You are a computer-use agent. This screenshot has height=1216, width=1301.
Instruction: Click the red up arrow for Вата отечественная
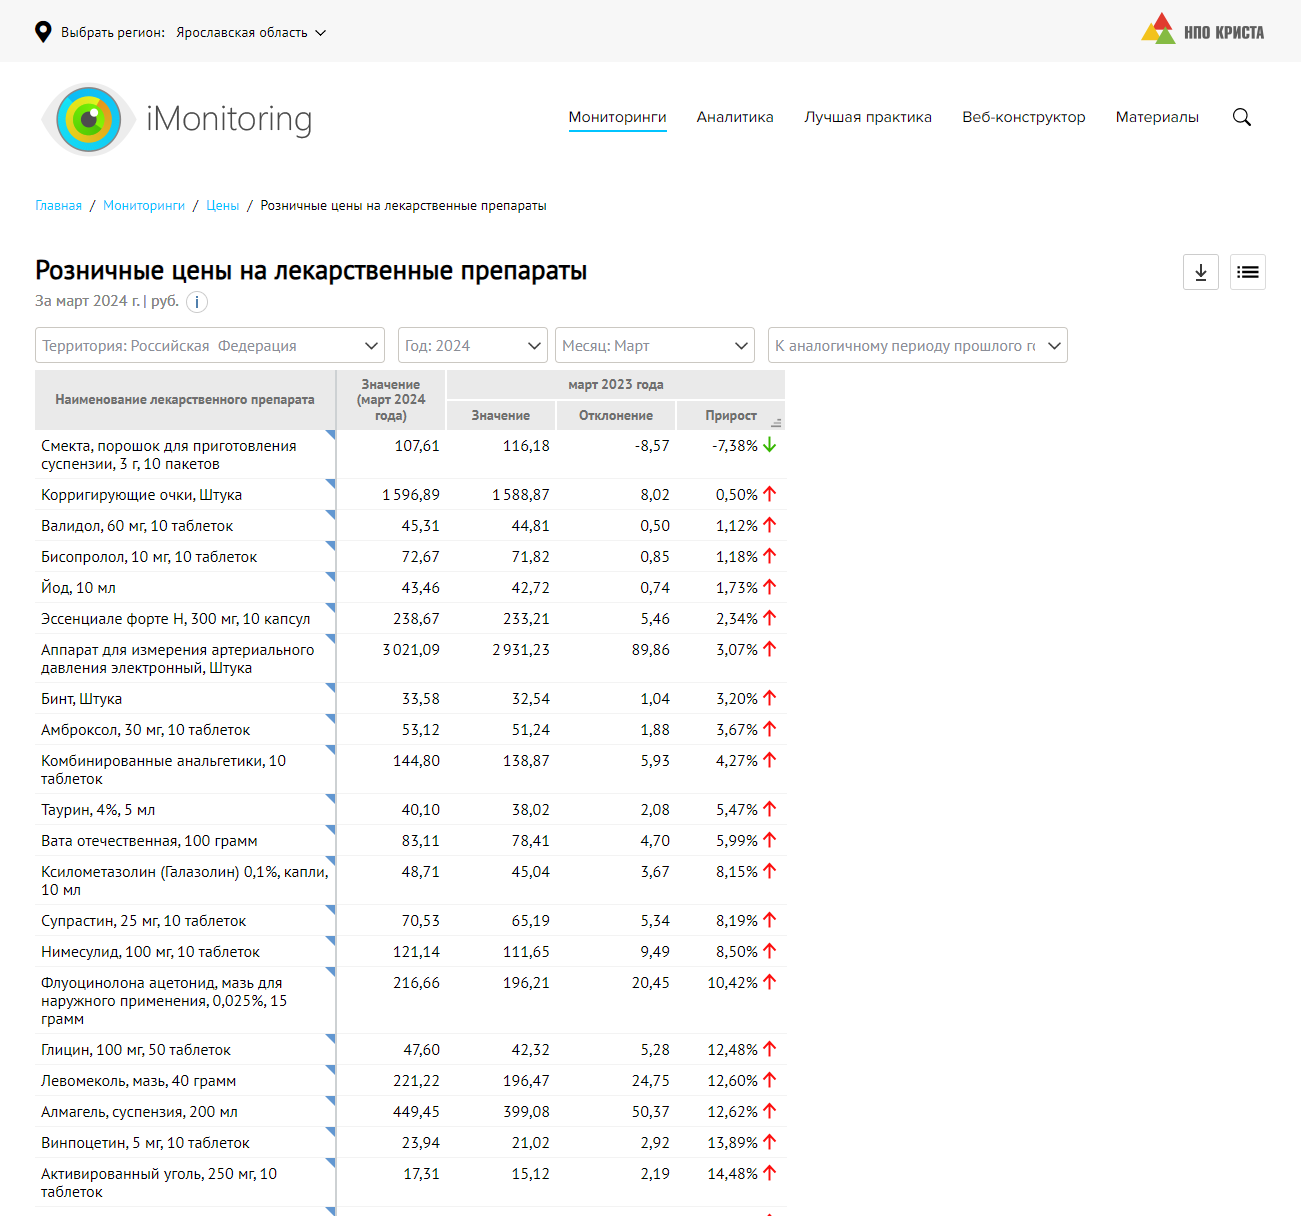(x=770, y=840)
